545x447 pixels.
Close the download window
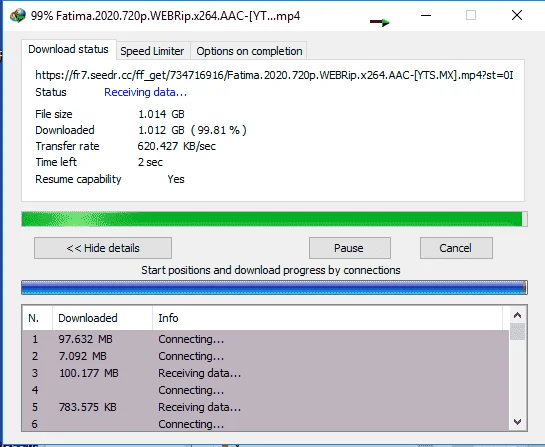[517, 15]
